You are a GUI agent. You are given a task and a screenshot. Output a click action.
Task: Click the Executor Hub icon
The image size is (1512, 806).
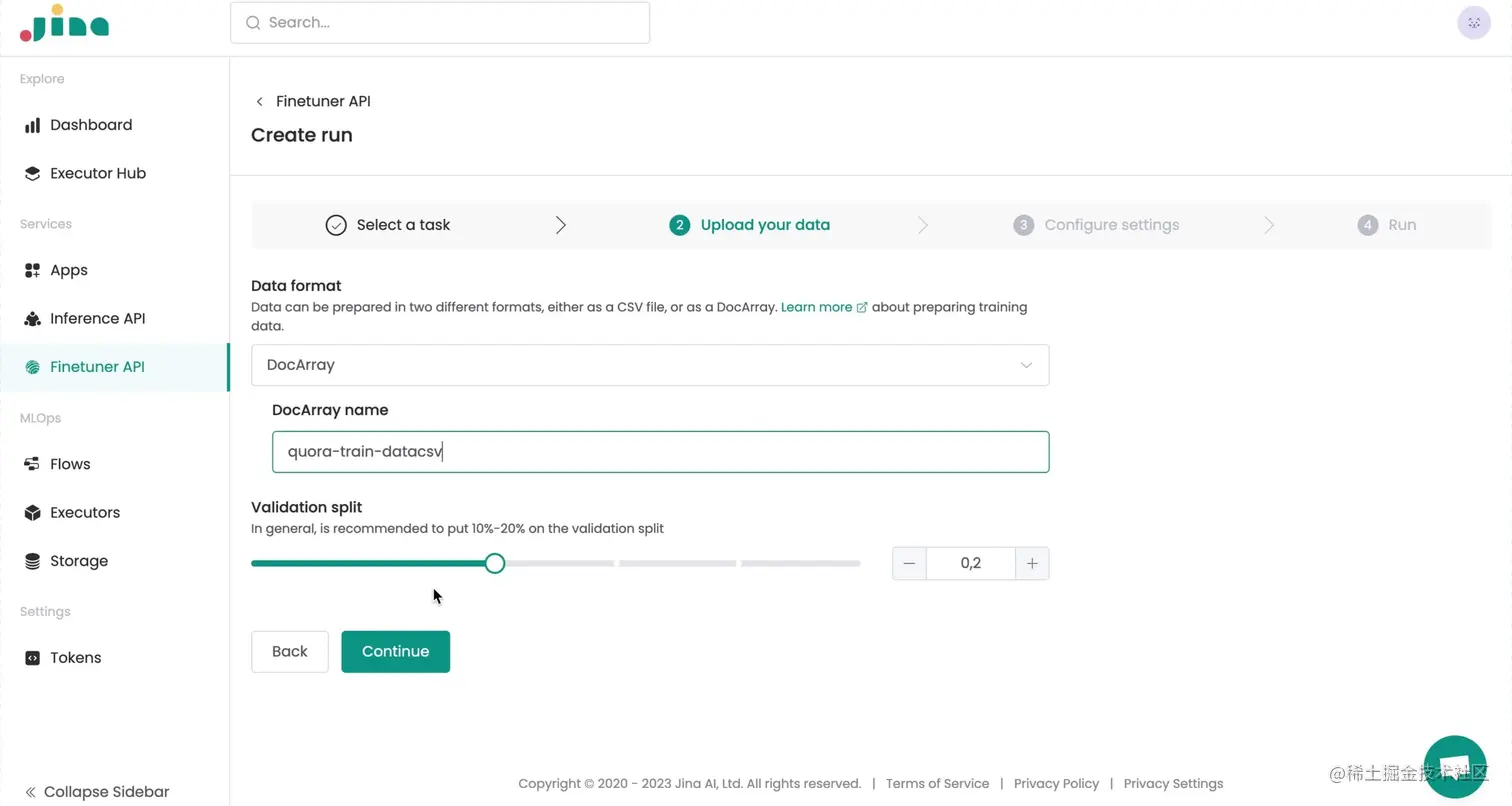[x=32, y=173]
